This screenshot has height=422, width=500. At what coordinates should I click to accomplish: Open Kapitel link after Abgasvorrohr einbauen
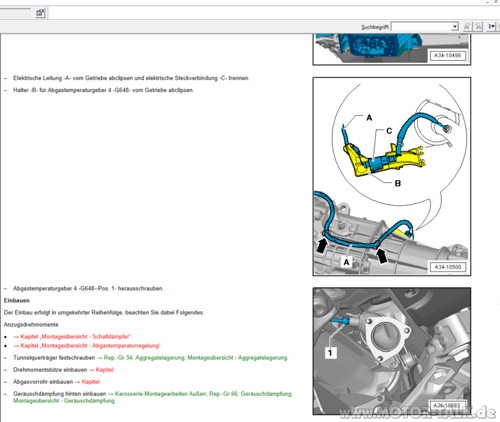pos(87,382)
